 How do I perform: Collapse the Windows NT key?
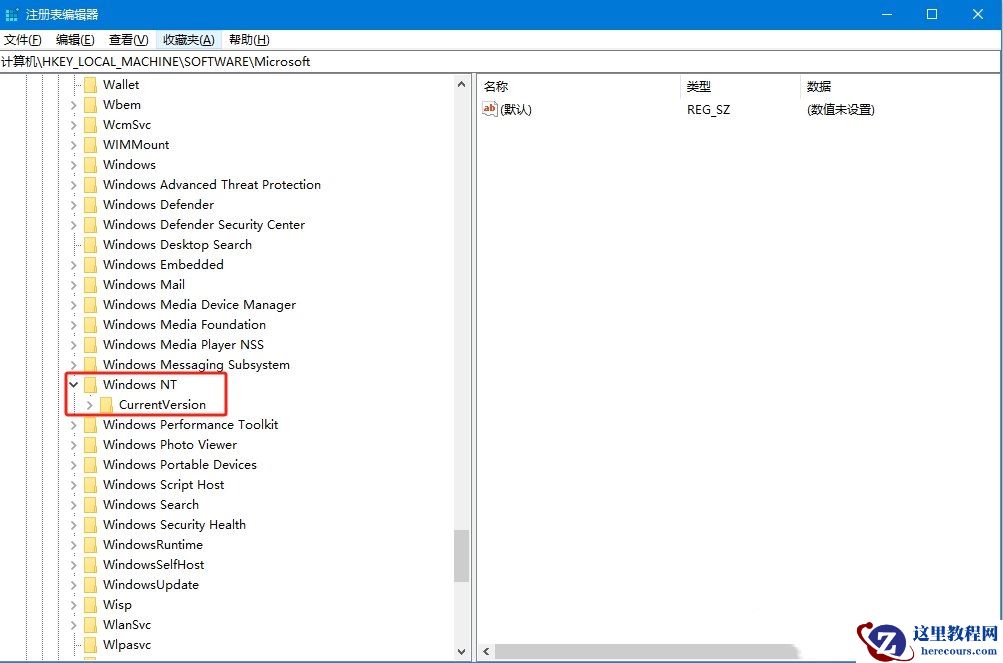click(x=72, y=384)
